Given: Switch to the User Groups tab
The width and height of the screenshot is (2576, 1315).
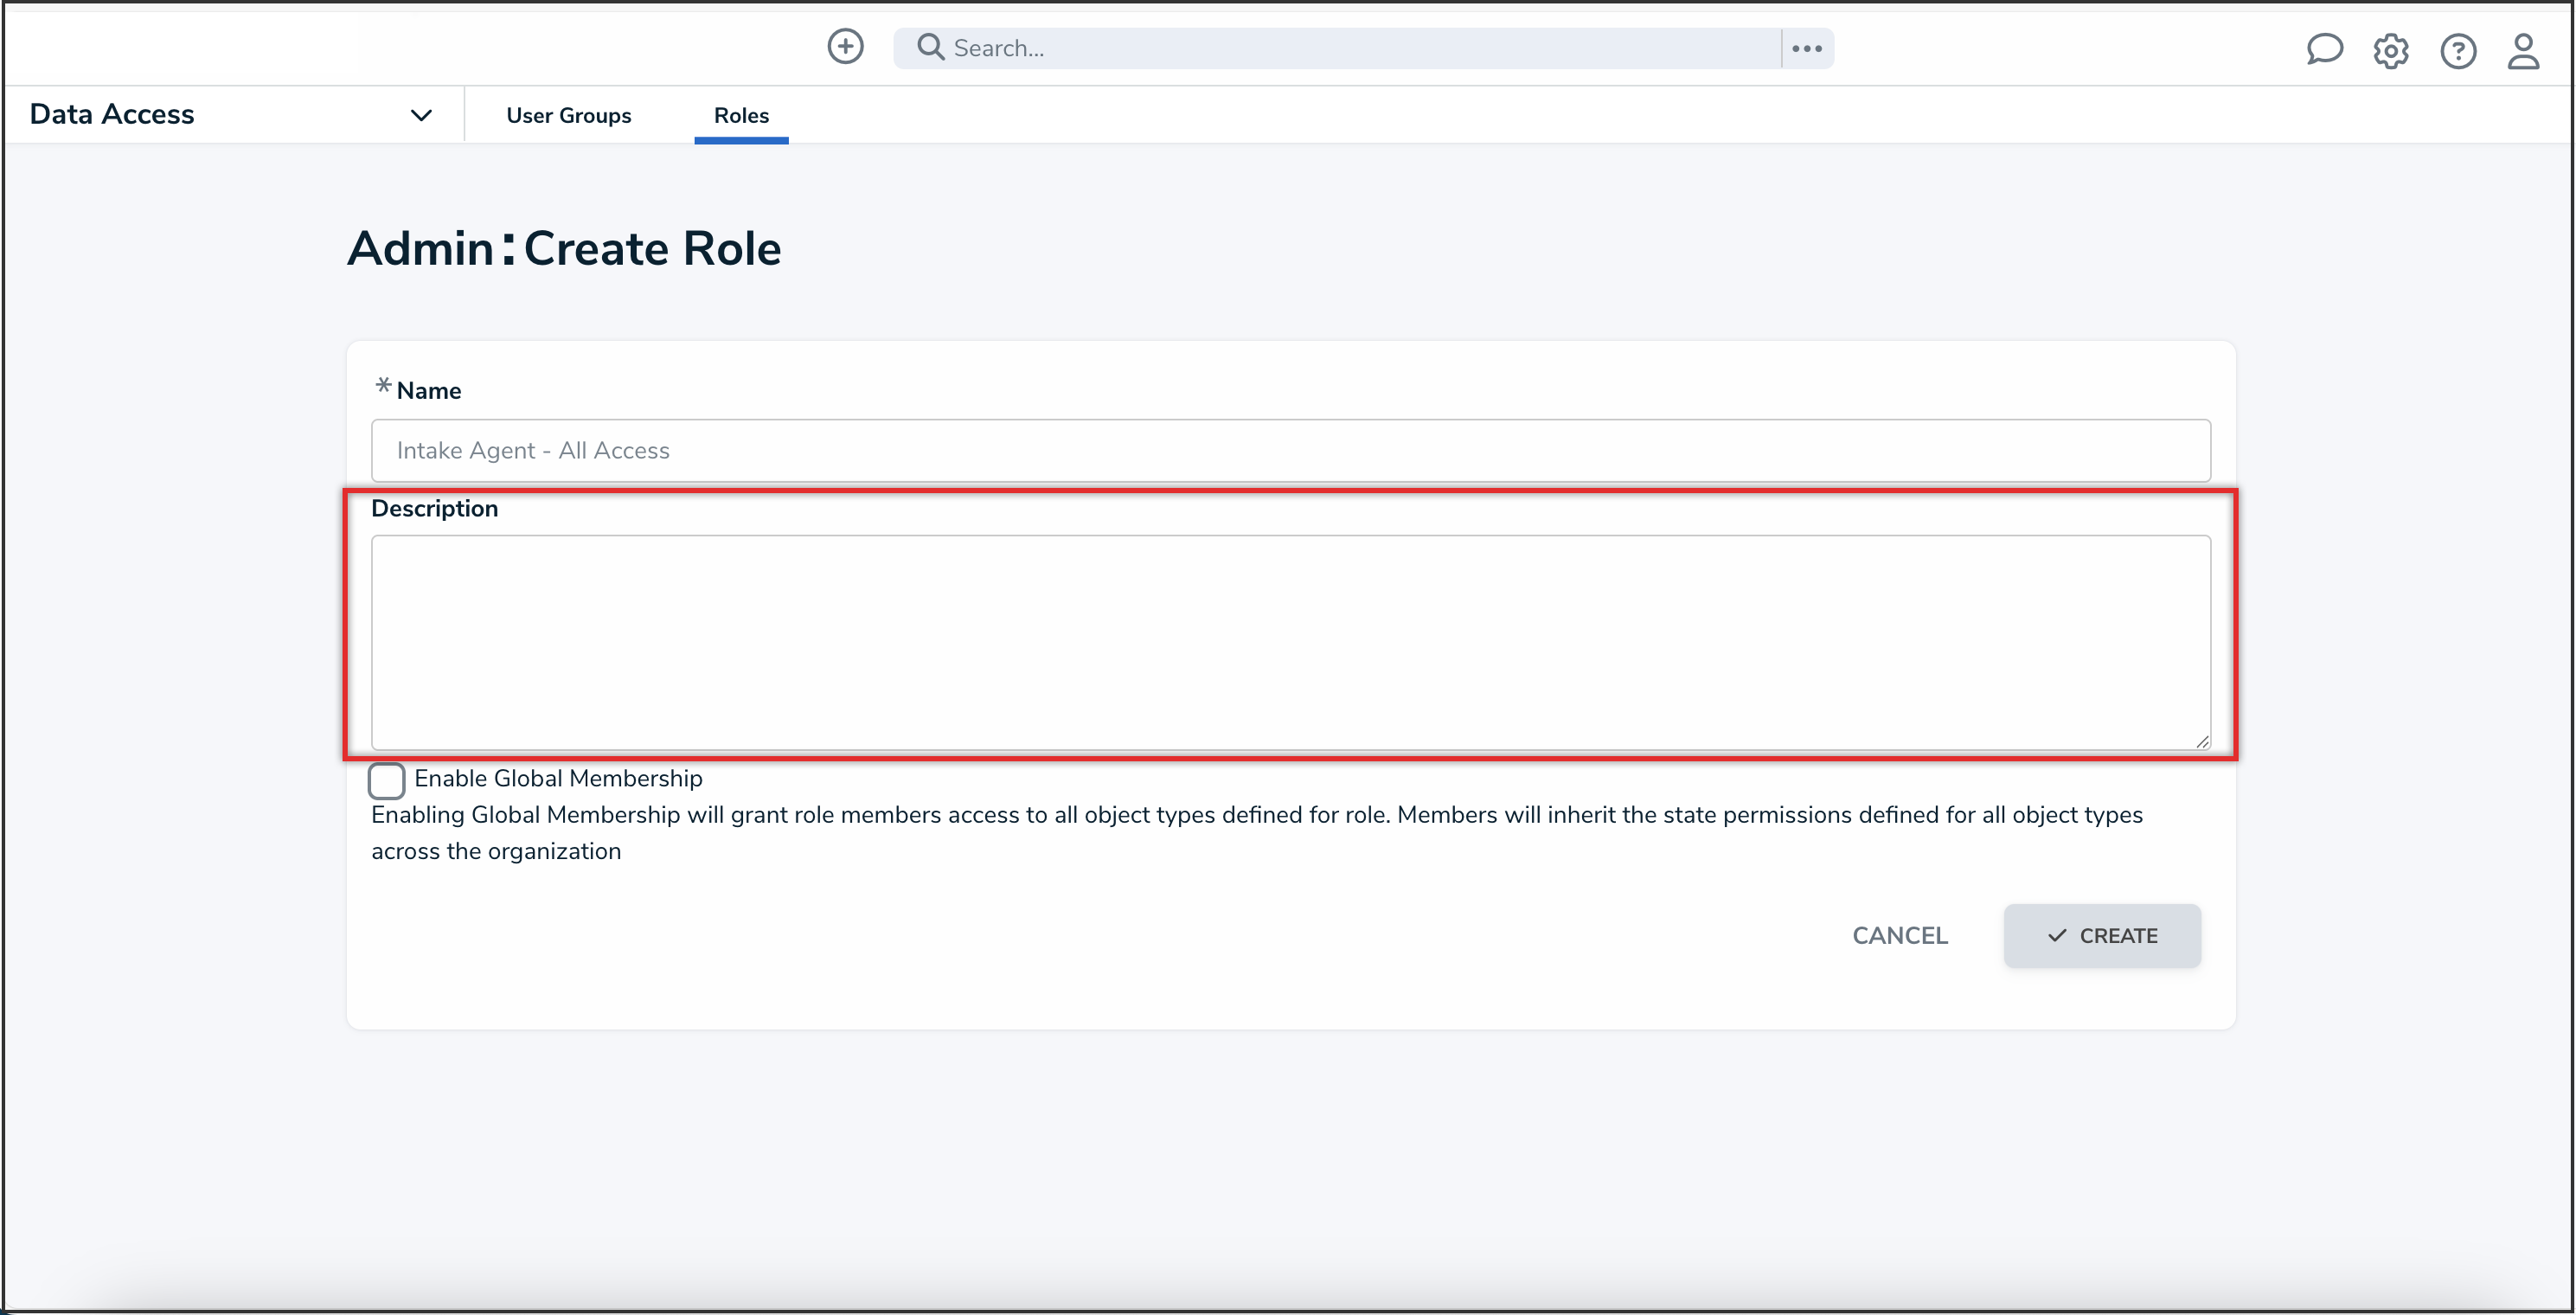Looking at the screenshot, I should (x=569, y=115).
